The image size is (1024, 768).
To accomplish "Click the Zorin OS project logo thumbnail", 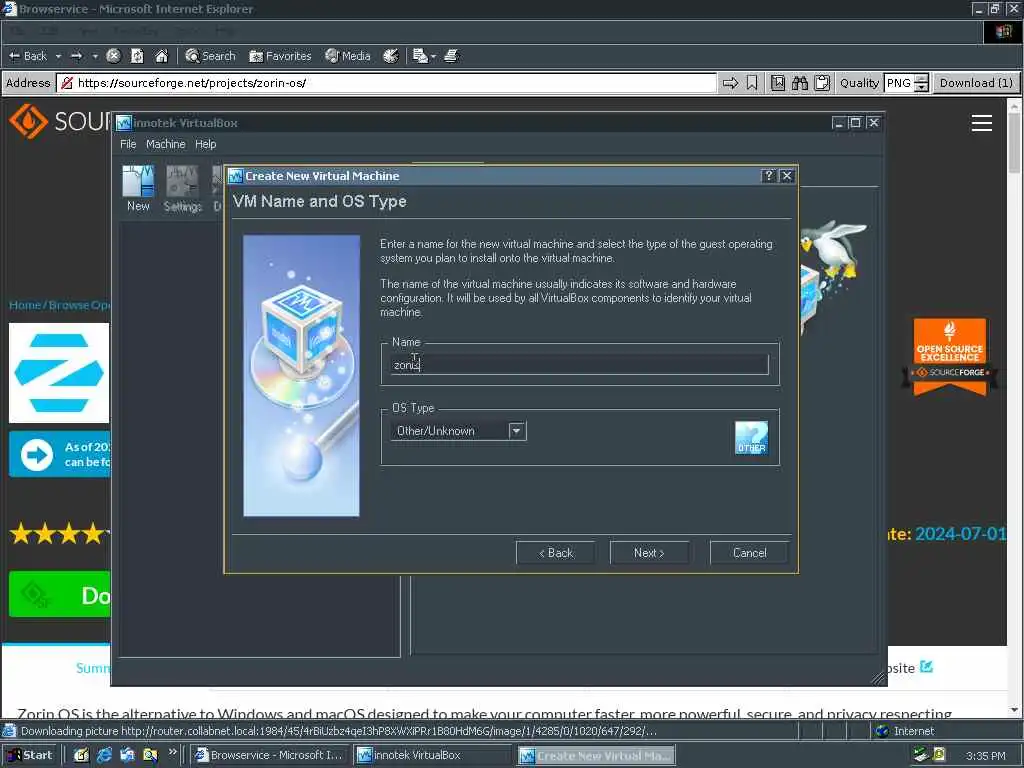I will point(59,373).
